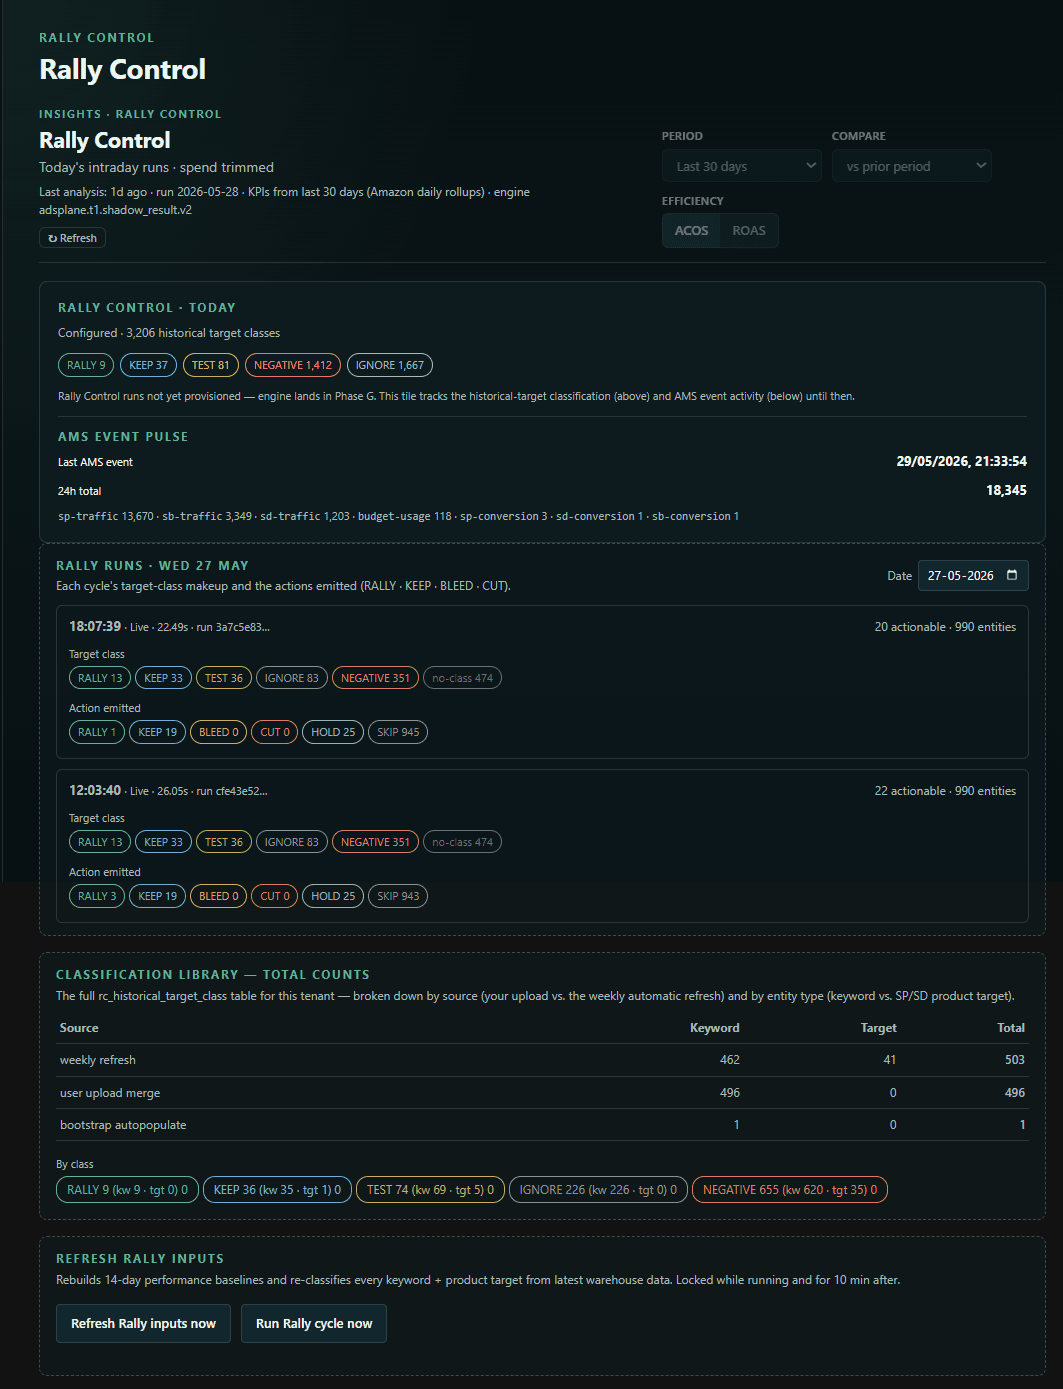Click the bootstrap autopopulate source row
Screen dimensions: 1063x1389
pyautogui.click(x=542, y=1125)
